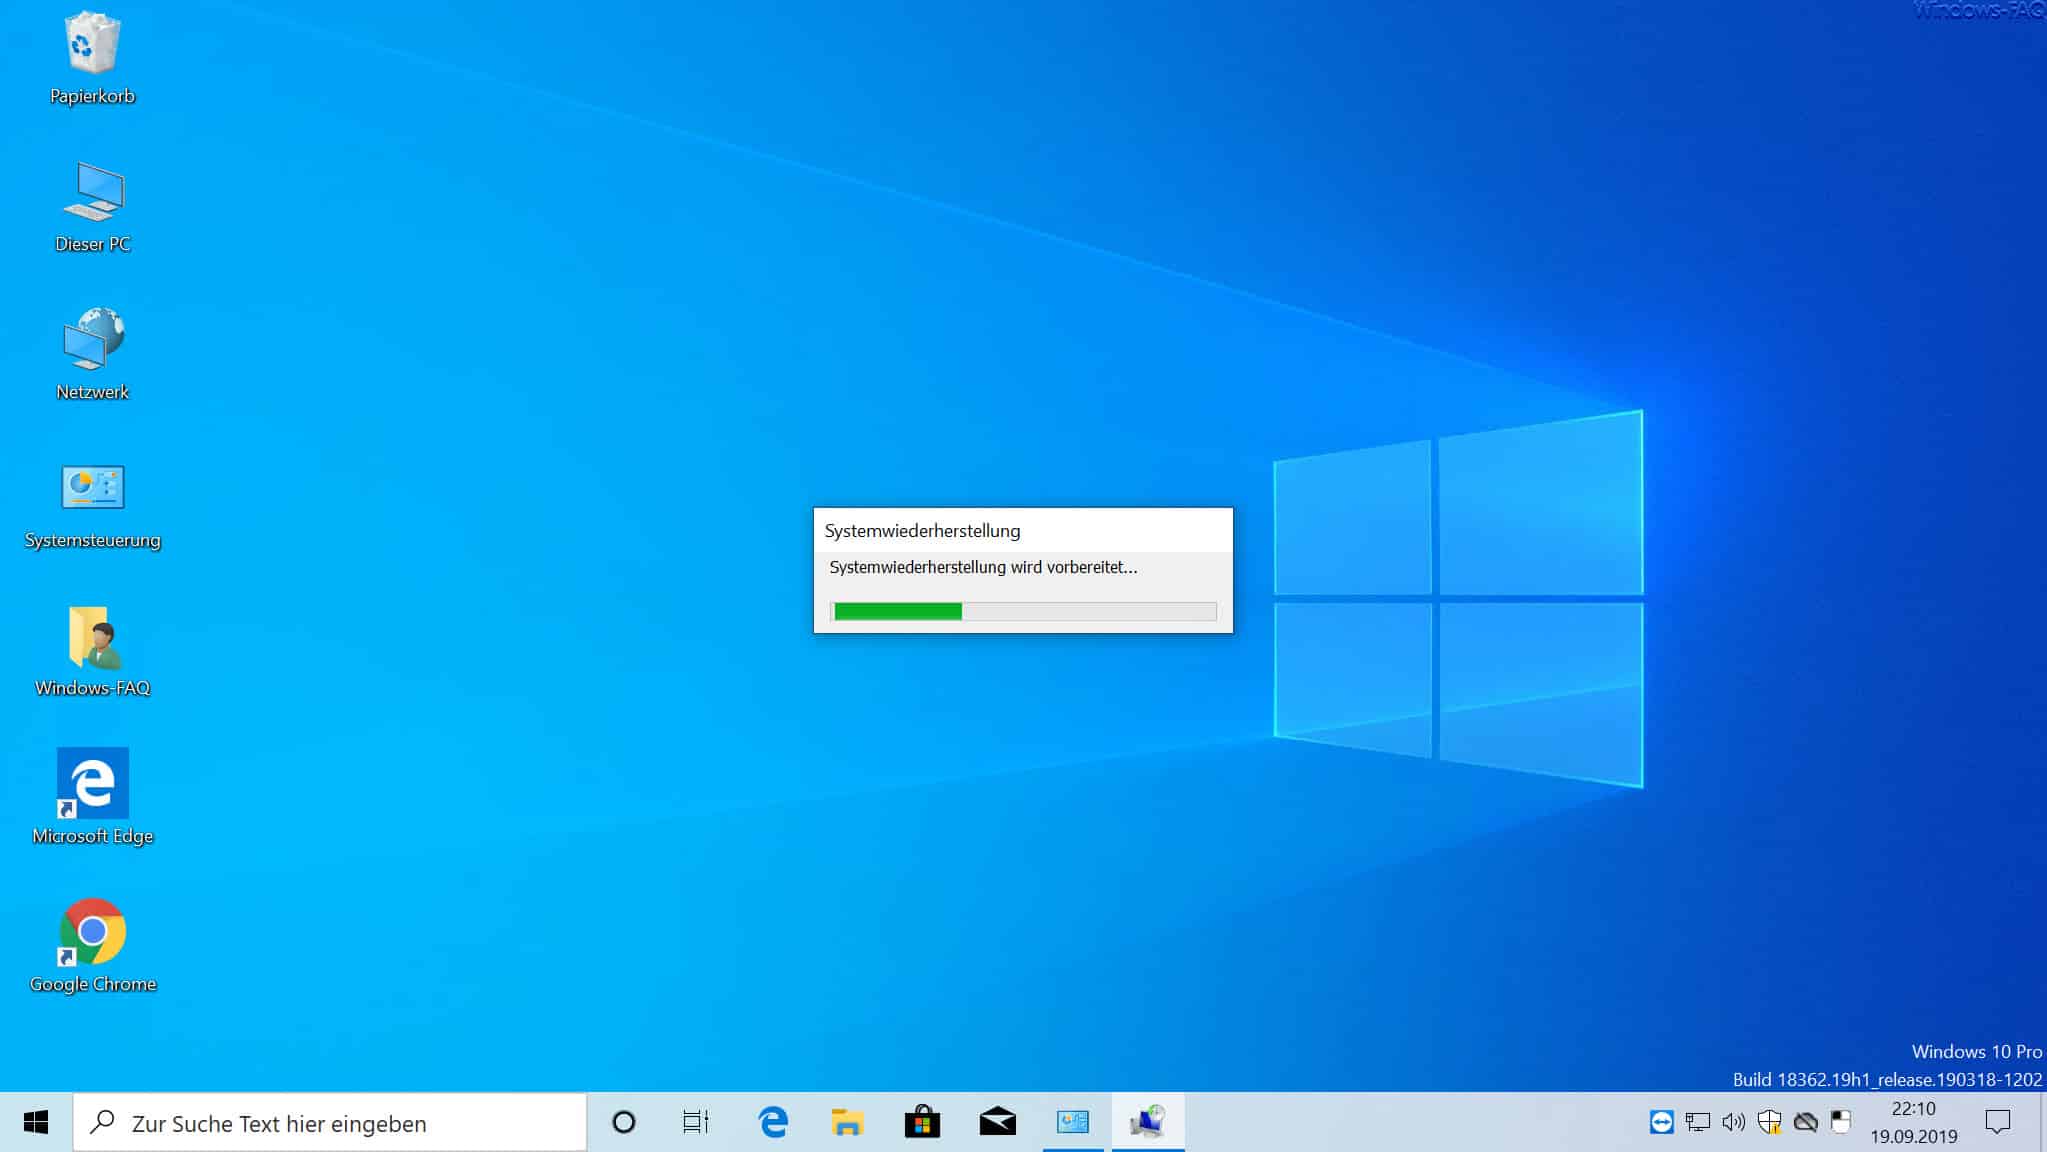This screenshot has width=2047, height=1152.
Task: Open File Explorer from the taskbar
Action: [x=847, y=1123]
